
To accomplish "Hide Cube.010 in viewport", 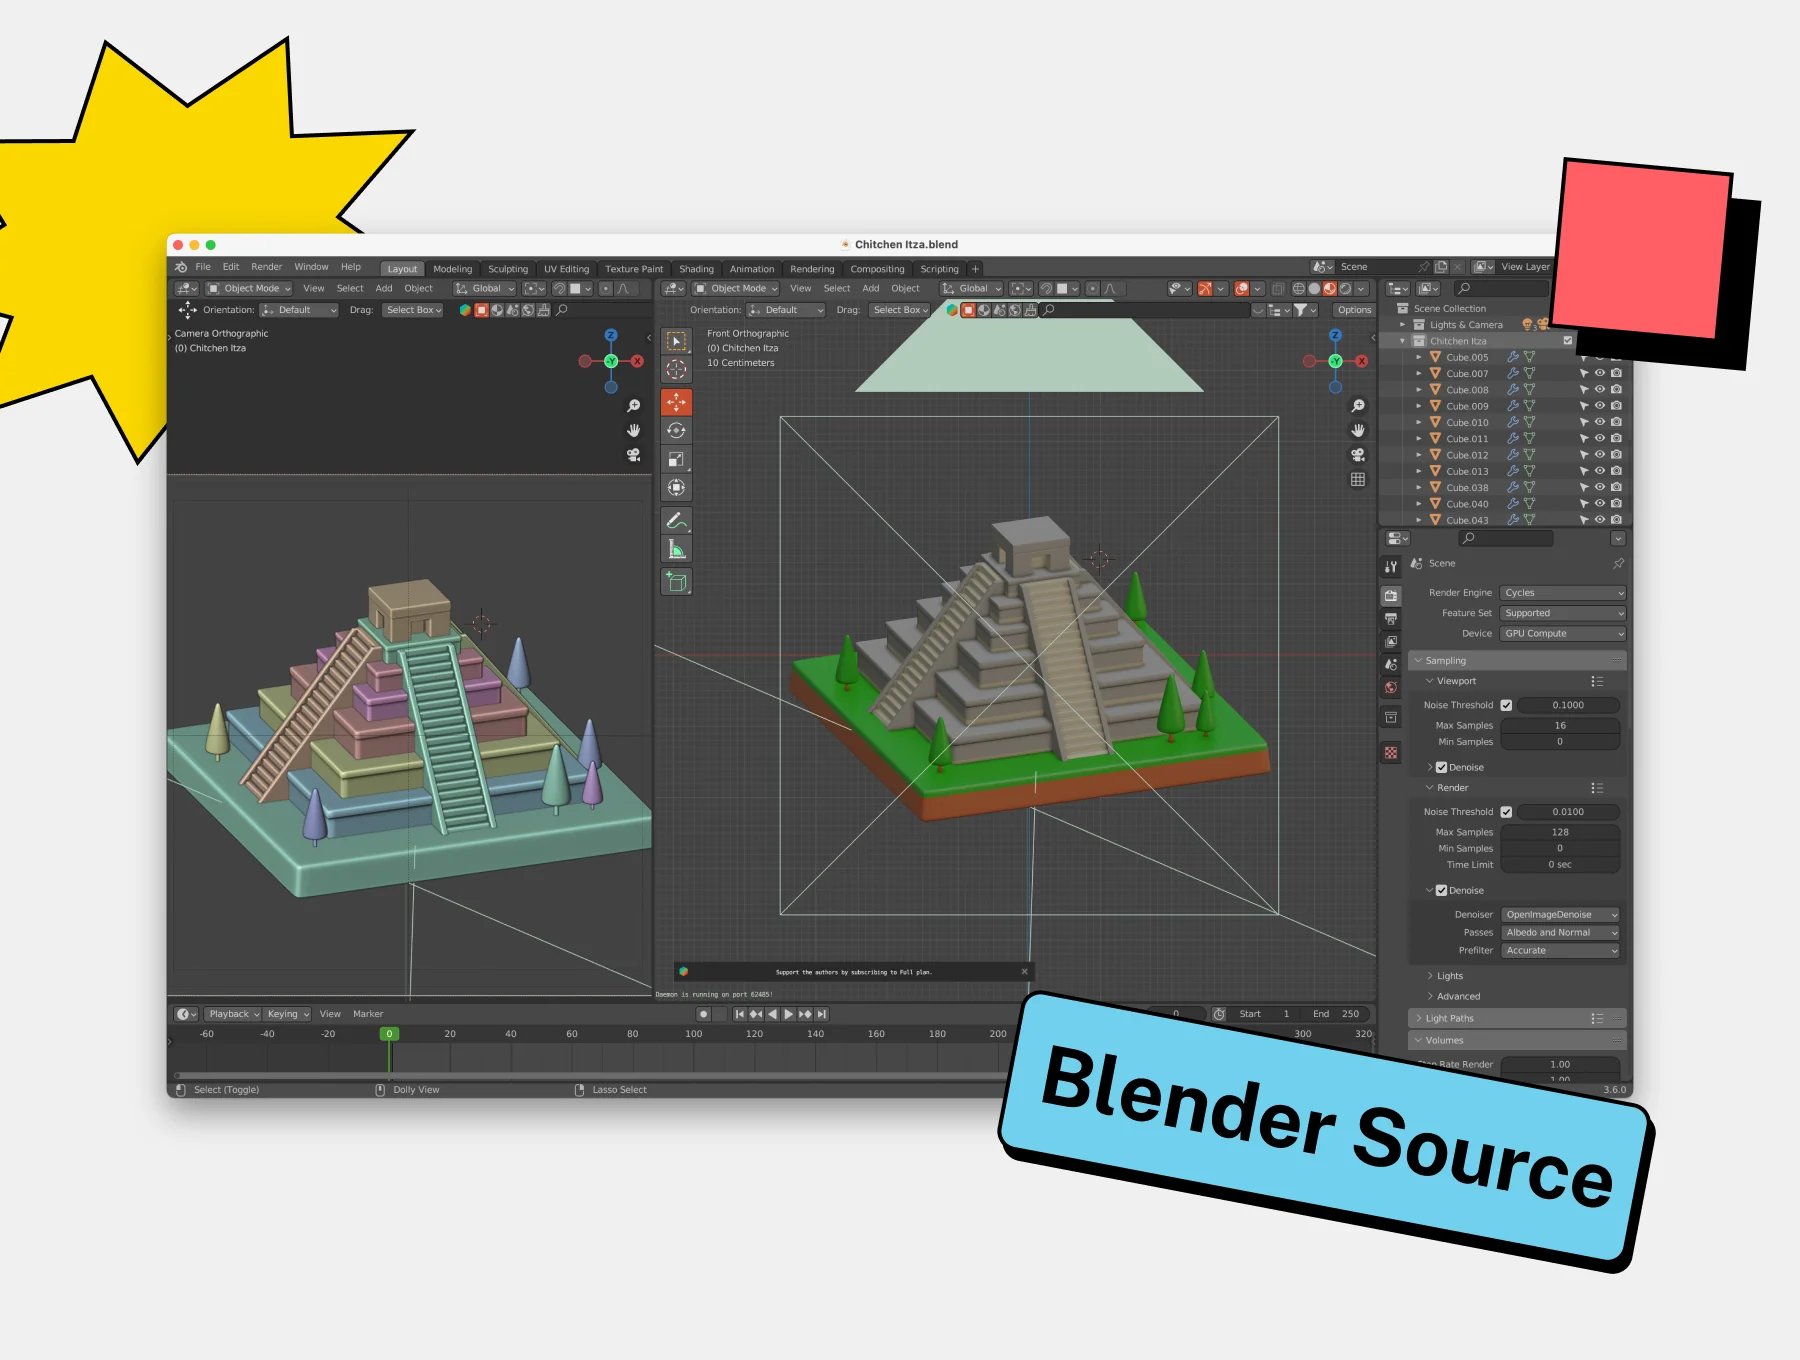I will pos(1600,423).
